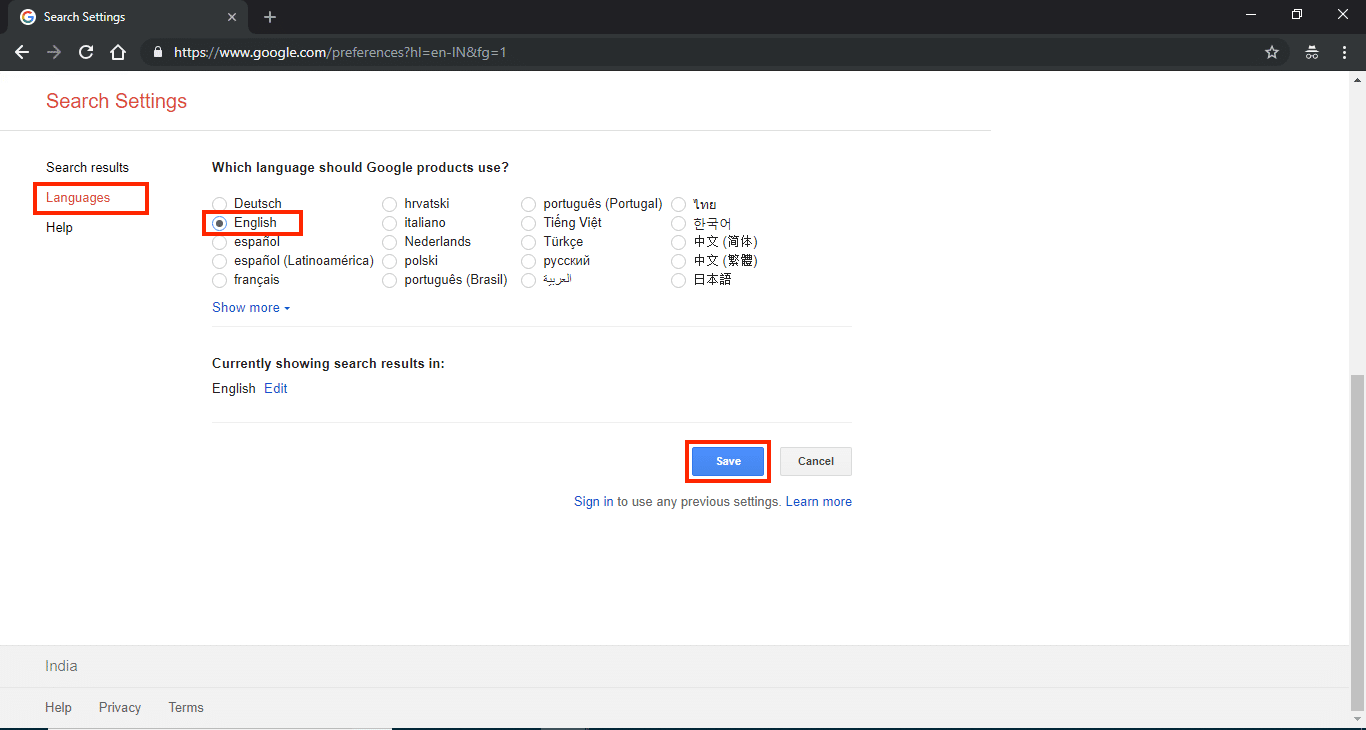Choose italiano as language
Screen dimensions: 1366x730
(x=390, y=223)
